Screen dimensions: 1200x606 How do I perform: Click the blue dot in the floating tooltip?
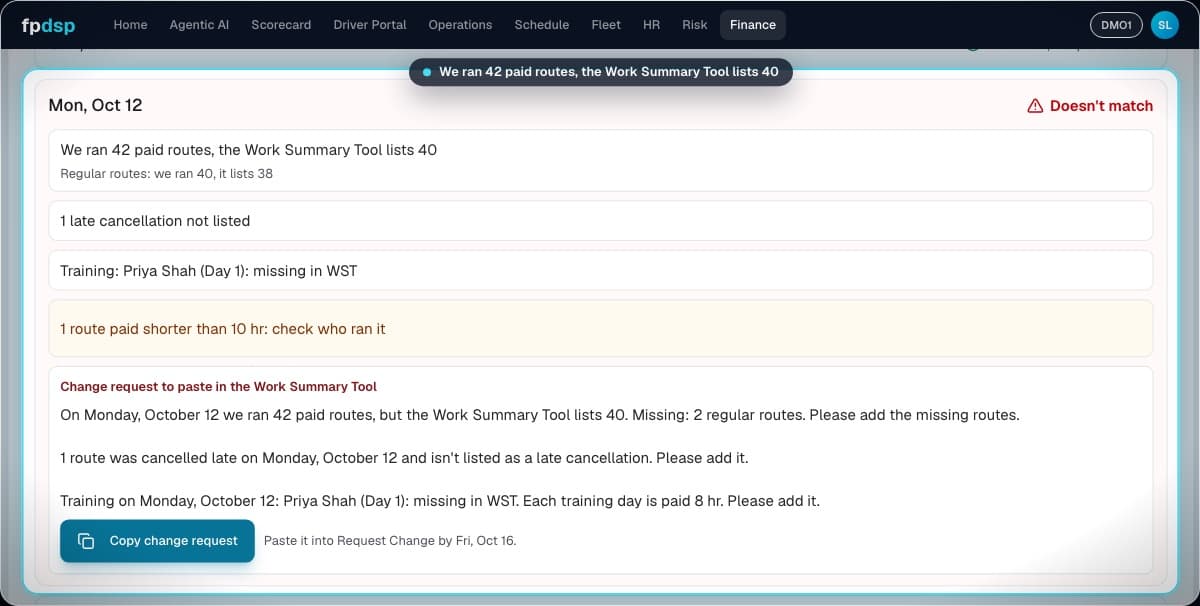click(427, 72)
